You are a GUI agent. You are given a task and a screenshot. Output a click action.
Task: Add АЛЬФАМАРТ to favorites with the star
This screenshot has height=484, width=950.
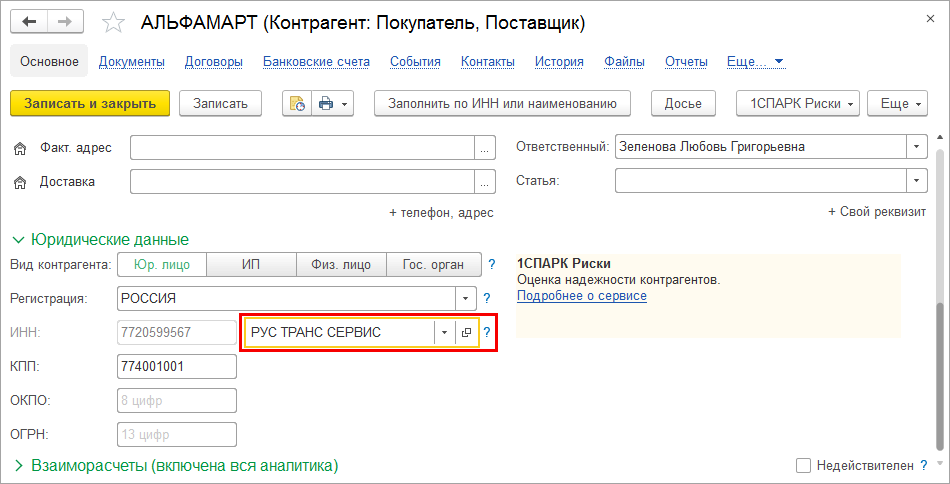pyautogui.click(x=114, y=22)
